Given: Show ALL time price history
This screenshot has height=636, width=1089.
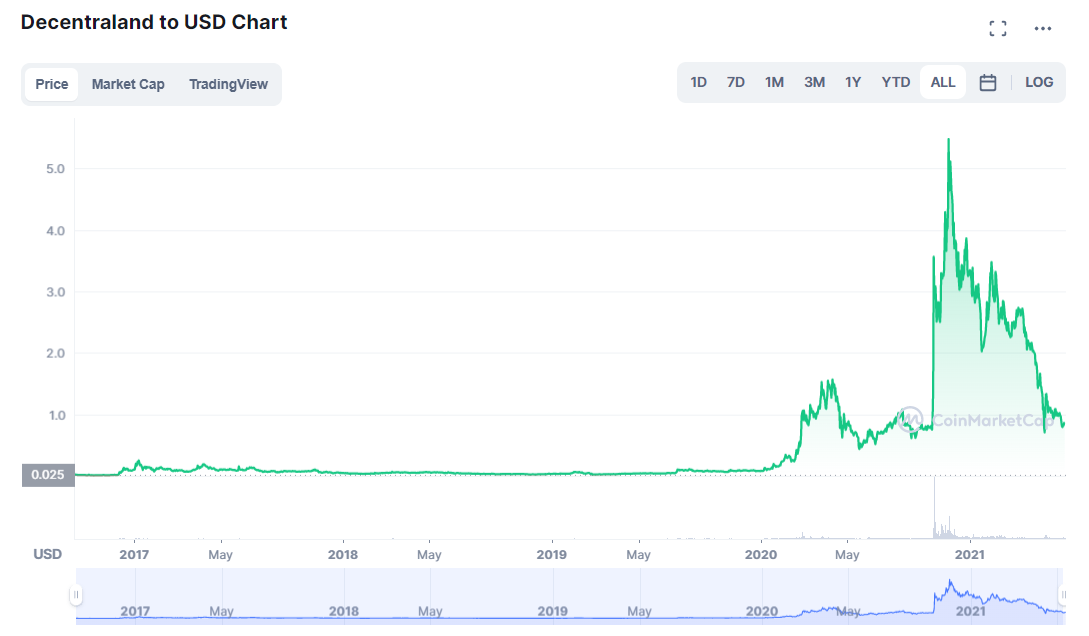Looking at the screenshot, I should [x=943, y=83].
